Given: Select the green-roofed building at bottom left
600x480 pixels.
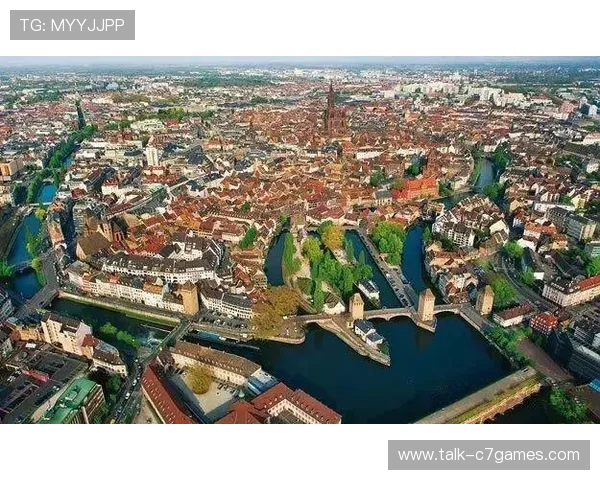Looking at the screenshot, I should click(72, 400).
